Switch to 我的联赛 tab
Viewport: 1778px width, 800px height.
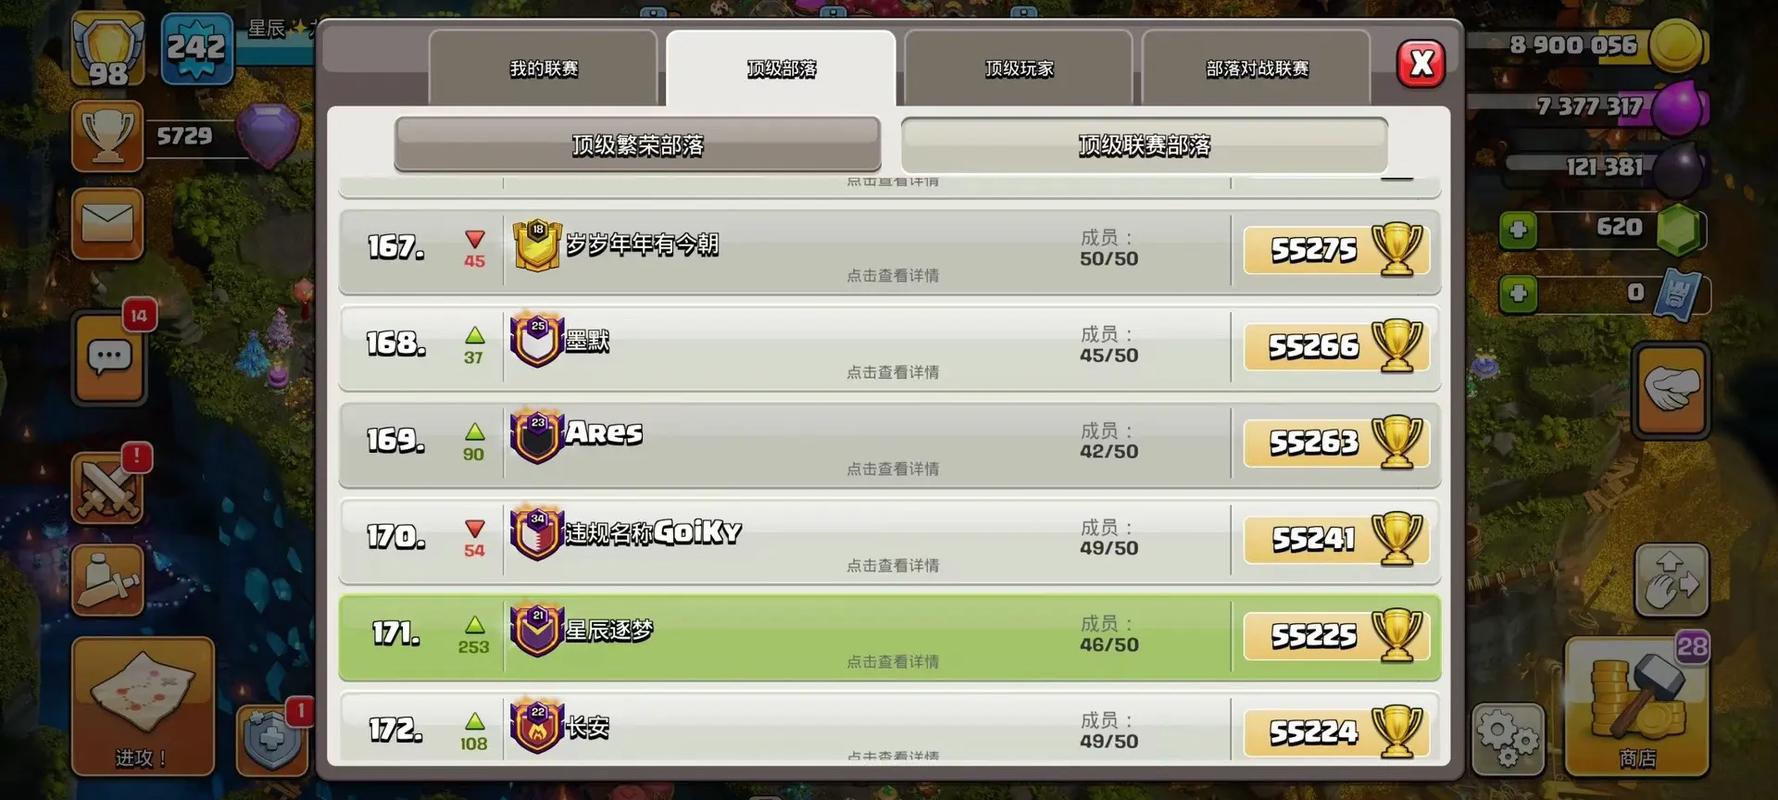[x=543, y=68]
